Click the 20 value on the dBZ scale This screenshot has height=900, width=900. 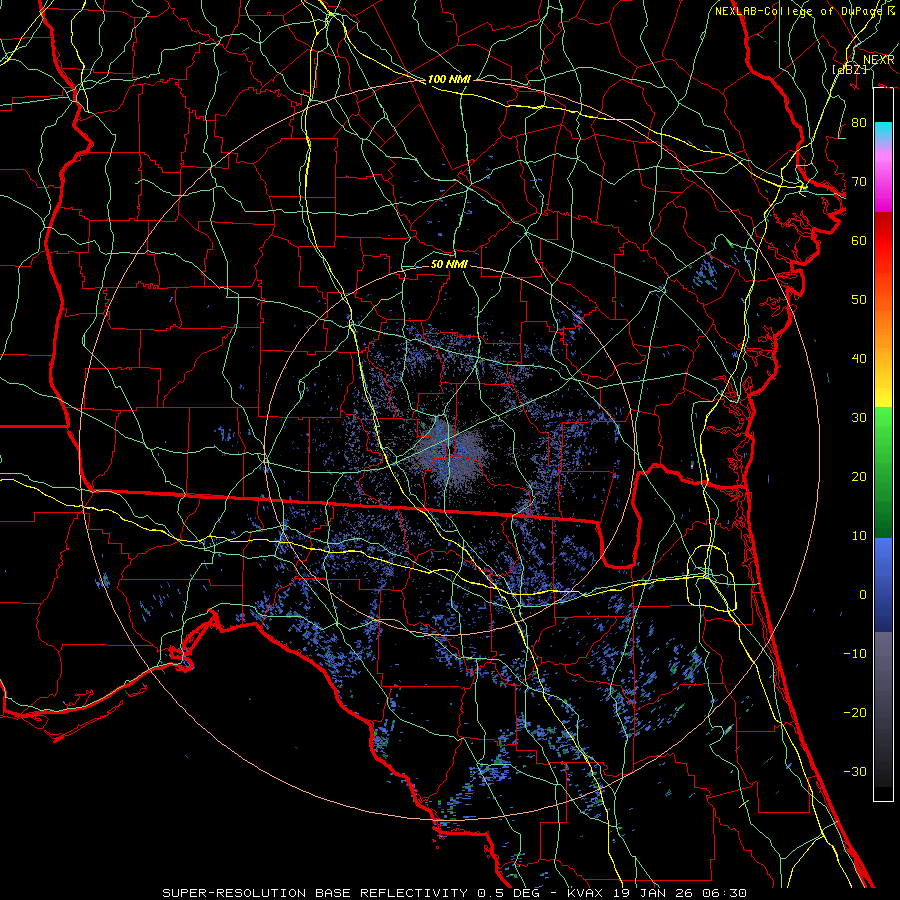859,477
